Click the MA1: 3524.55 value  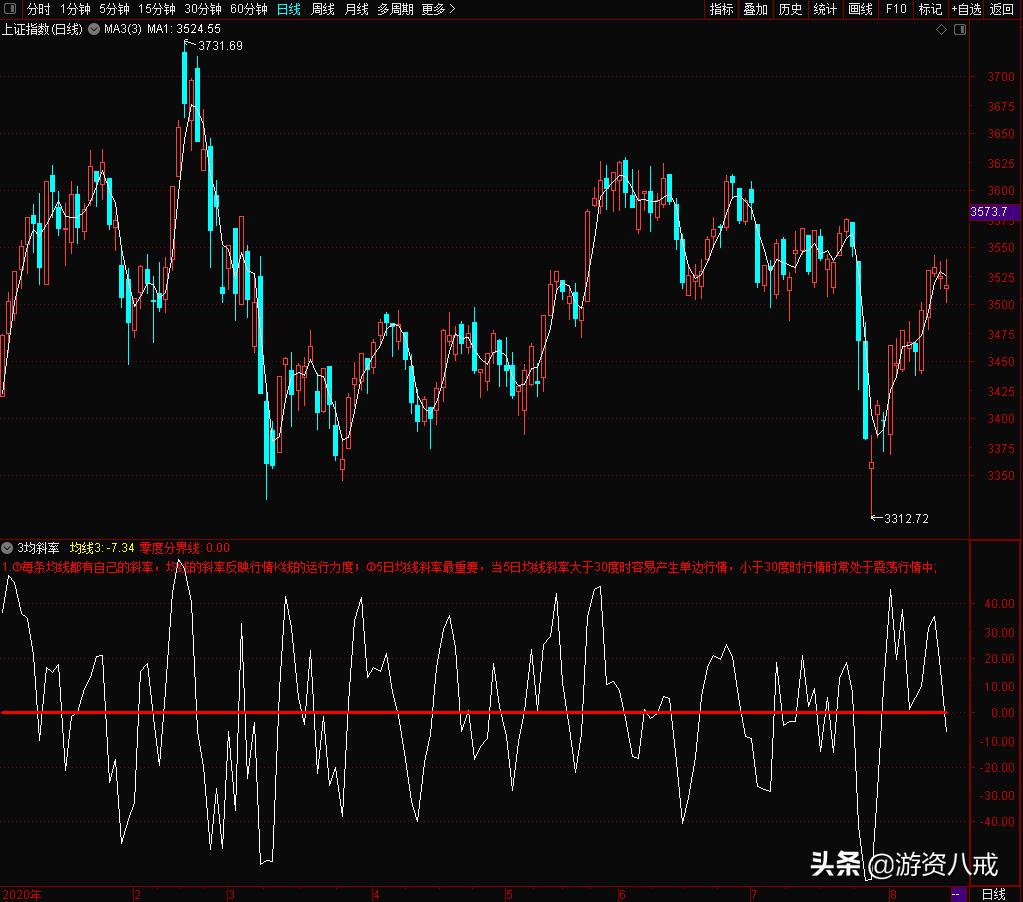point(184,29)
